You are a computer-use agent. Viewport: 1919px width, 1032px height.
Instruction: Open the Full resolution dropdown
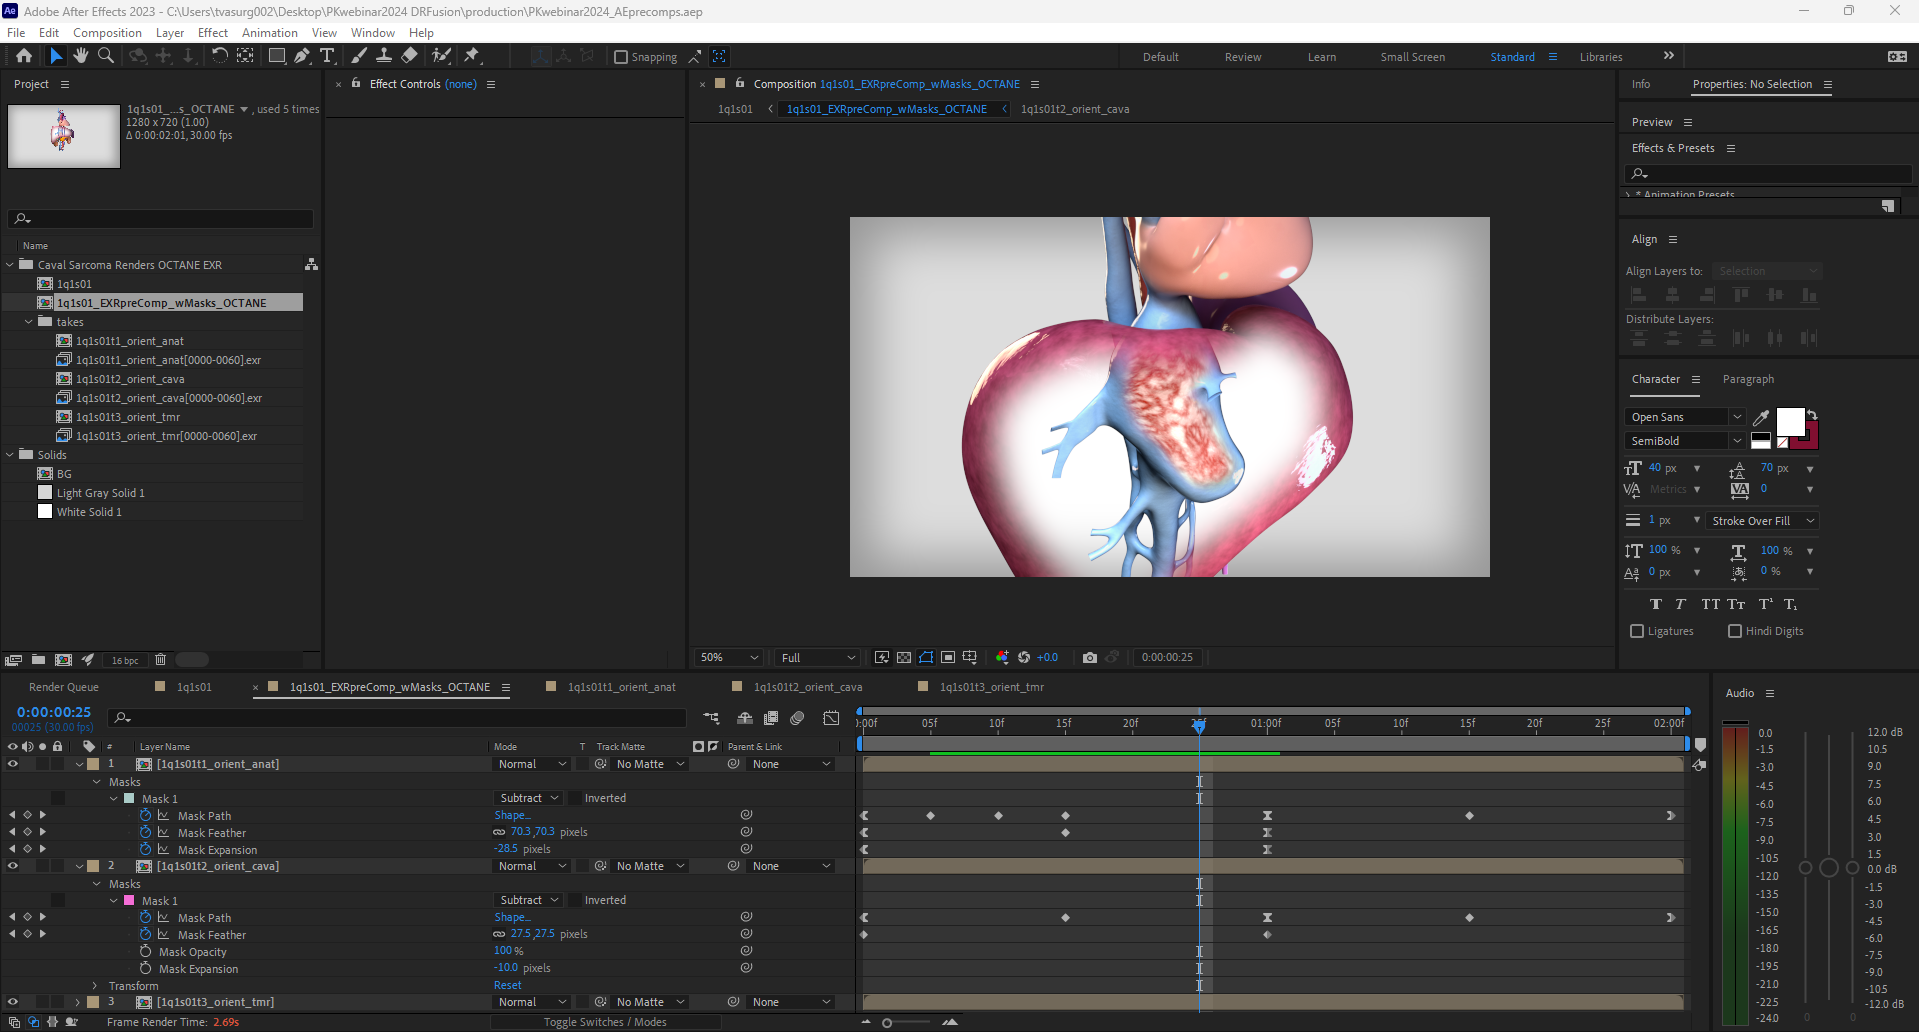pos(818,657)
